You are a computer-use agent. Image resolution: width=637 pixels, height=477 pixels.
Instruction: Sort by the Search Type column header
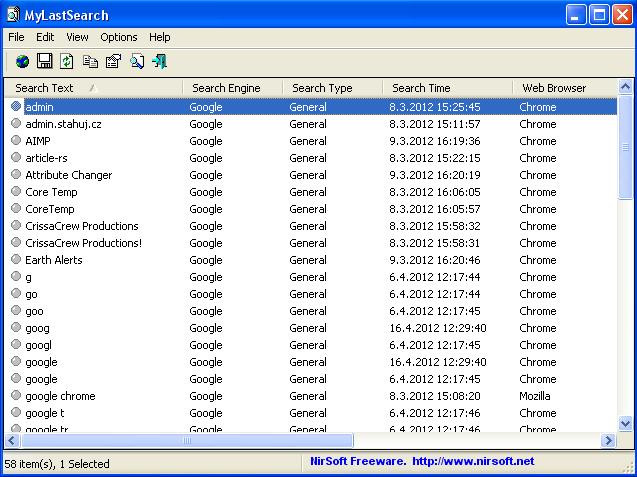pos(332,88)
